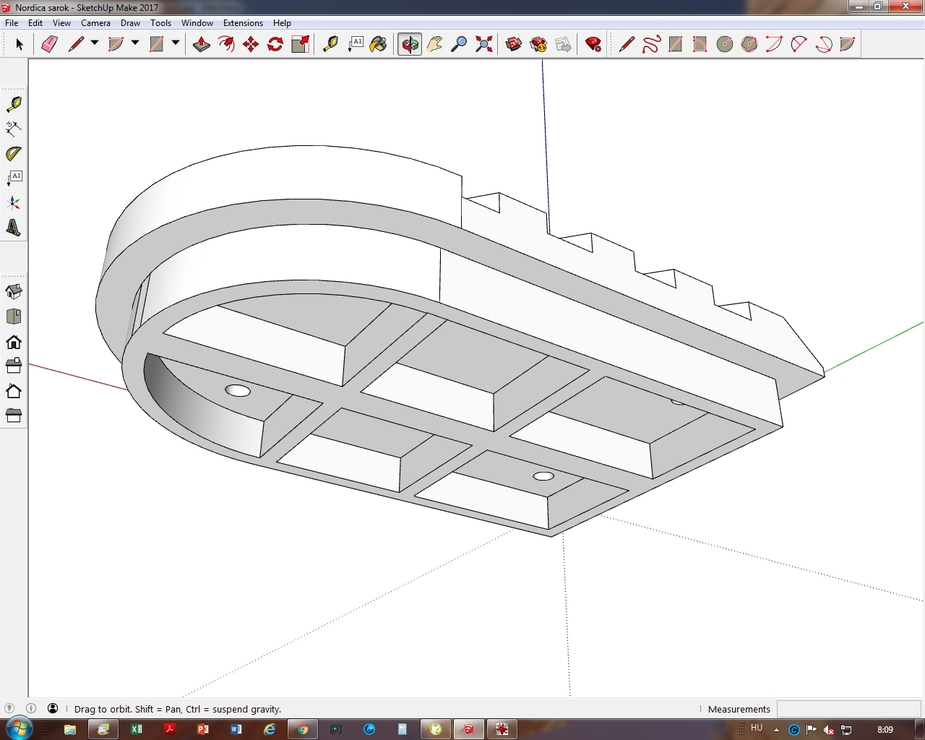Choose the Circle drawing tool
This screenshot has width=925, height=740.
(725, 44)
